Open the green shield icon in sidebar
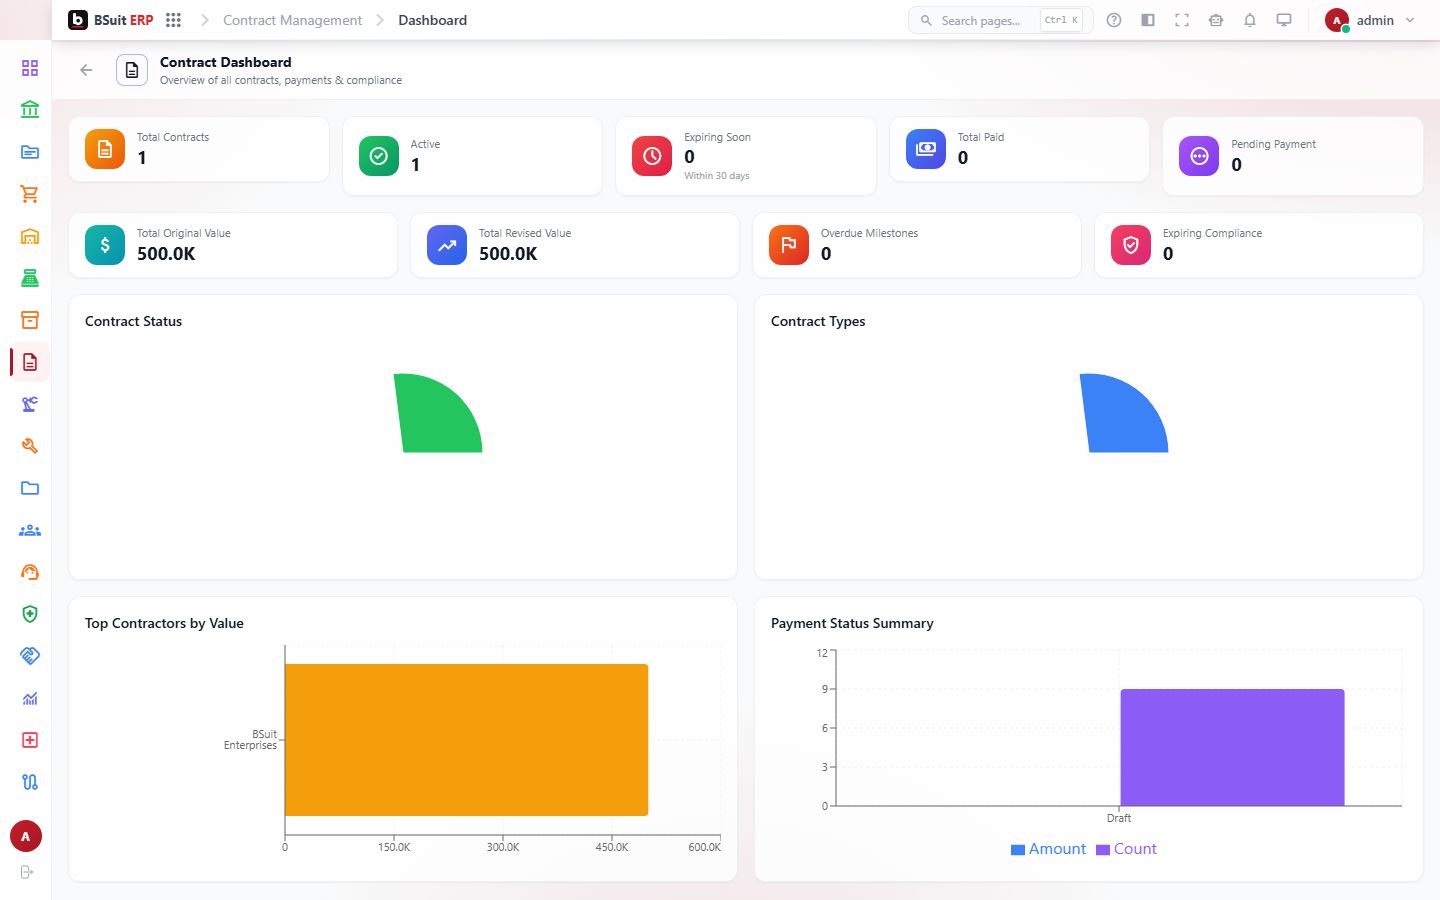1440x900 pixels. tap(30, 614)
